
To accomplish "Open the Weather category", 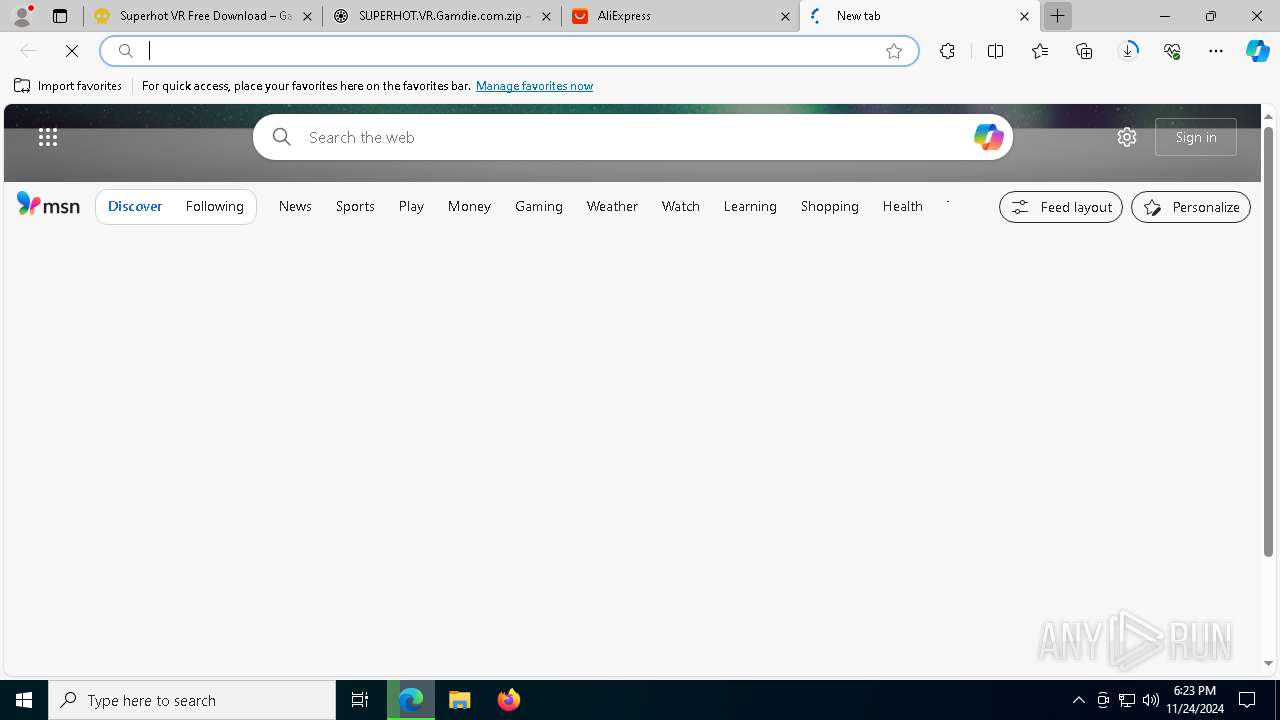I will (x=612, y=206).
